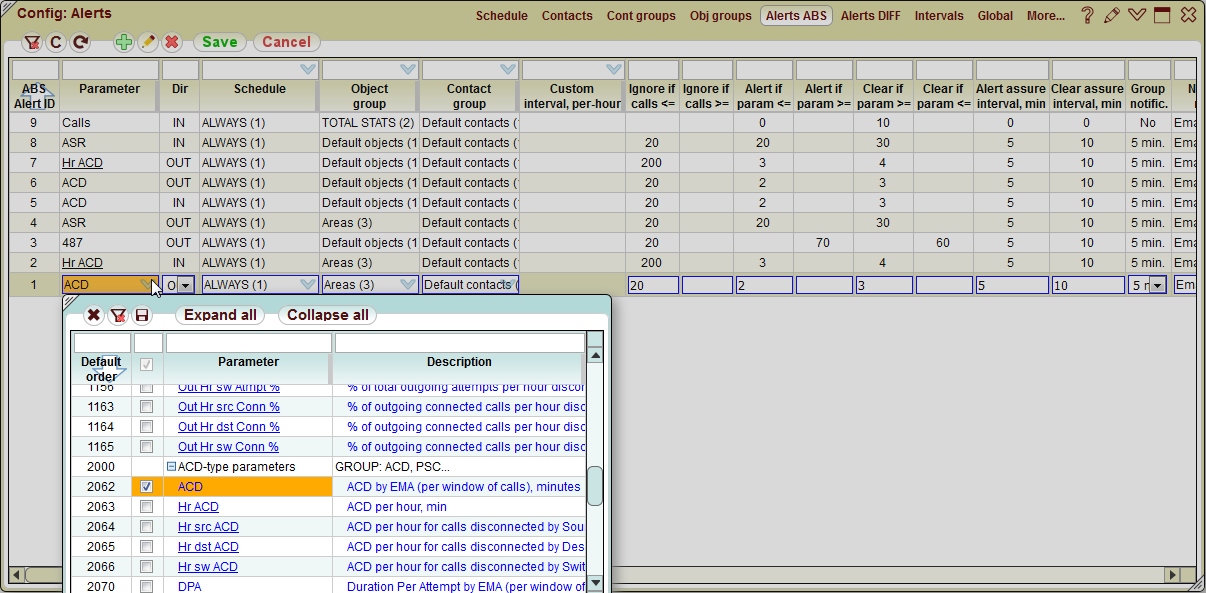Click the Expand all button
The width and height of the screenshot is (1206, 593).
tap(219, 314)
